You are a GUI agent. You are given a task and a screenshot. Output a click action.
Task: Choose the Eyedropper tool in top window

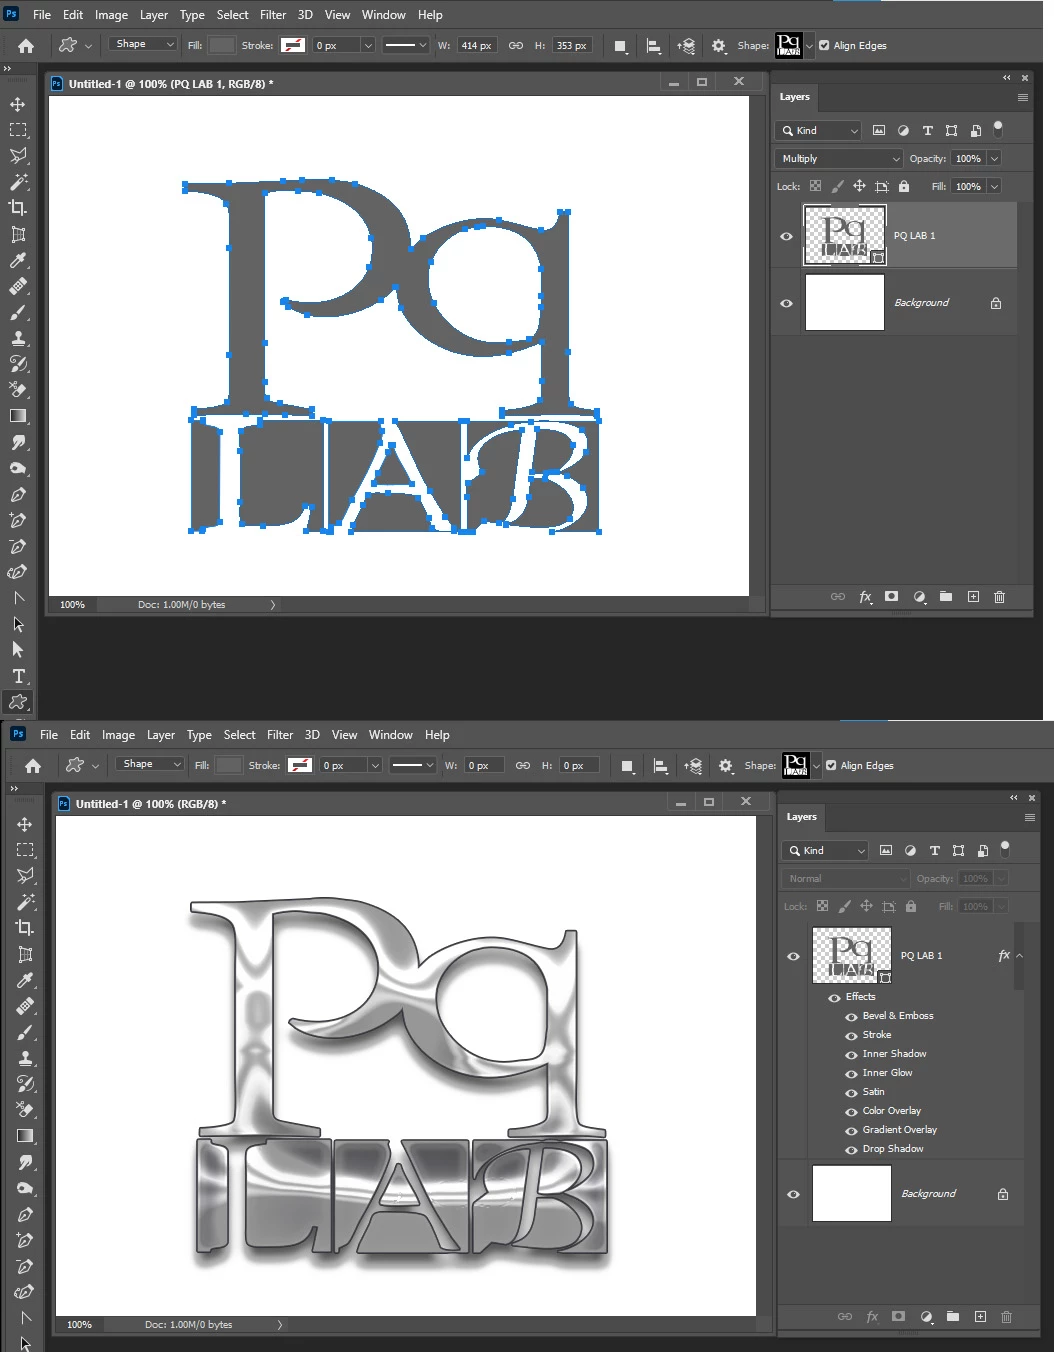[18, 260]
